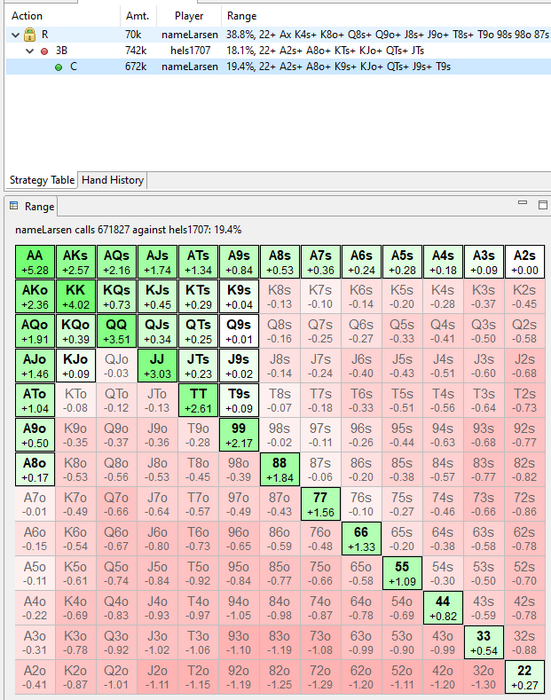
Task: Click the 742k amount cell
Action: (138, 50)
